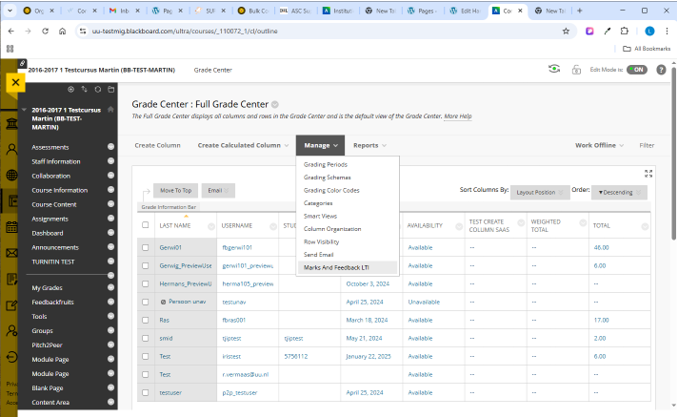
Task: Toggle Edit Mode ON switch
Action: point(637,70)
